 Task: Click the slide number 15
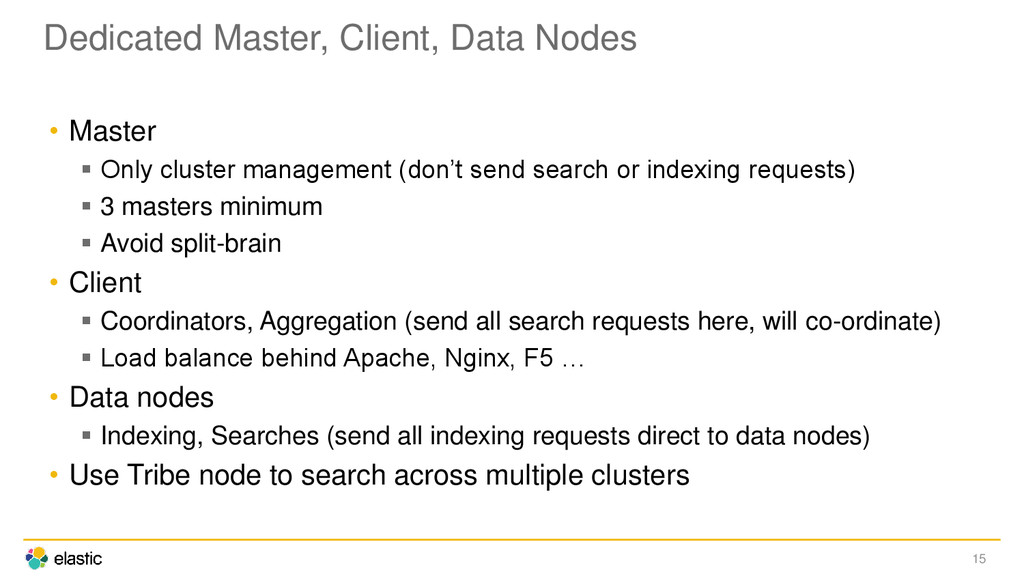tap(979, 559)
